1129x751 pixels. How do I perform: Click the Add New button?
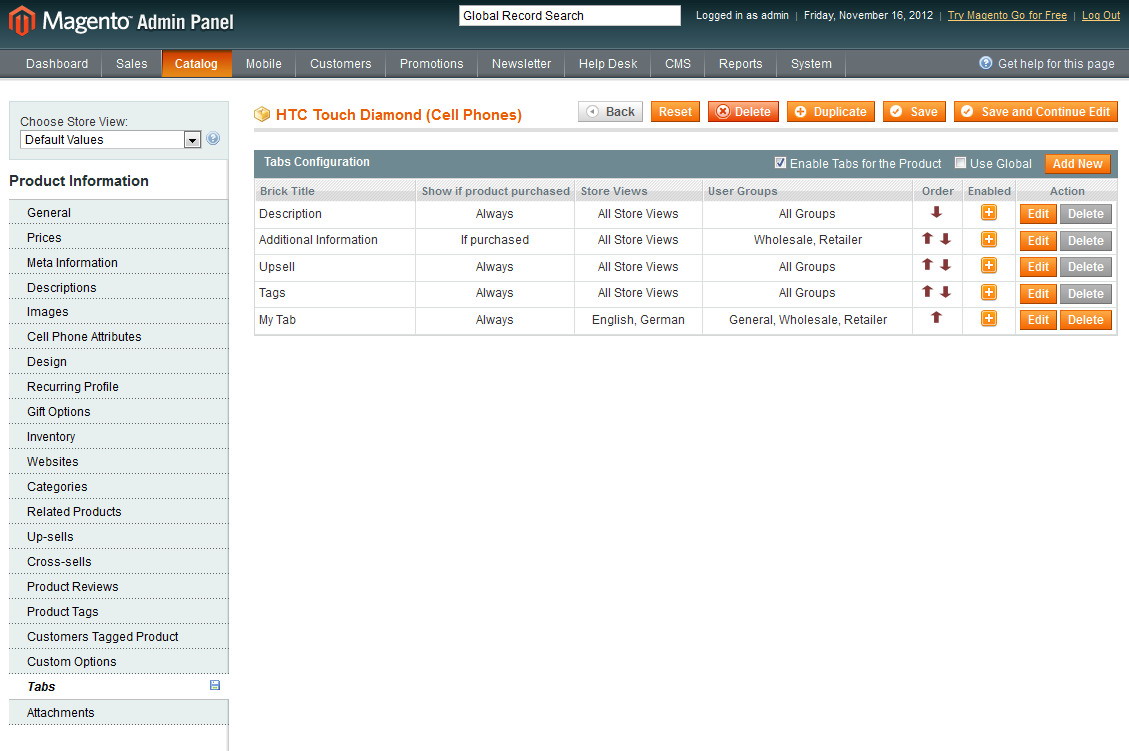click(x=1077, y=164)
